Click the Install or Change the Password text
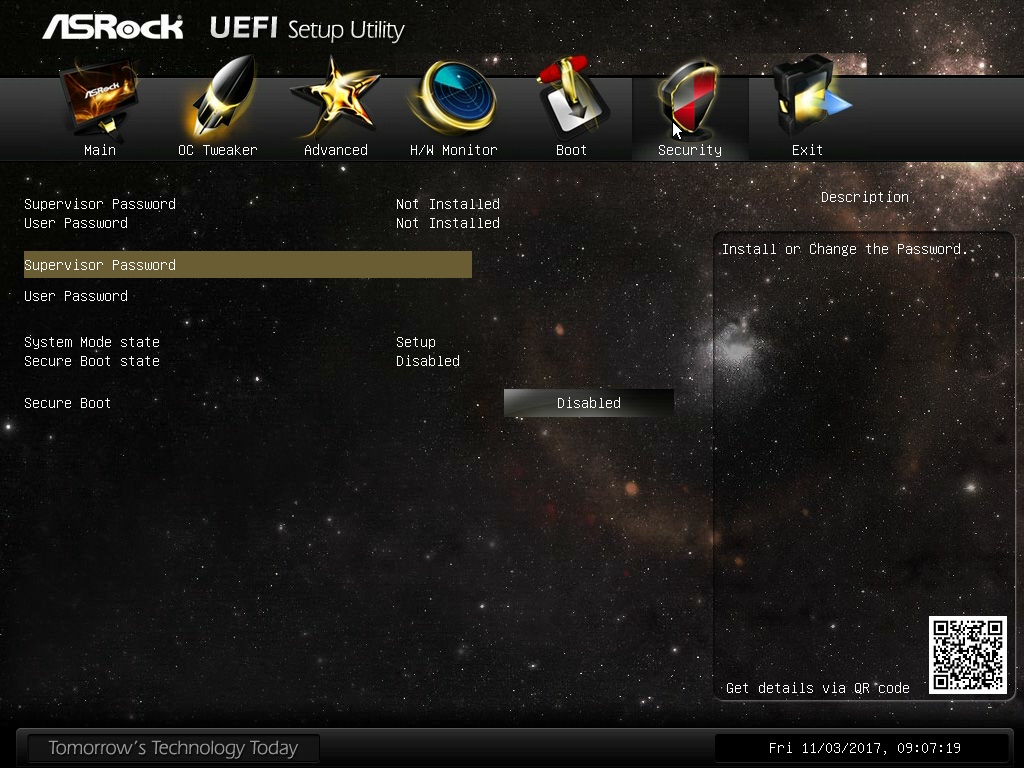Image resolution: width=1024 pixels, height=768 pixels. pos(844,249)
